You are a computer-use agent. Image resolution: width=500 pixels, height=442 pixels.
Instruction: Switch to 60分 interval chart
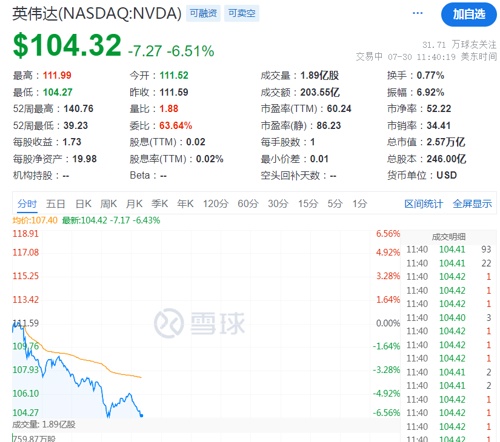coord(248,204)
